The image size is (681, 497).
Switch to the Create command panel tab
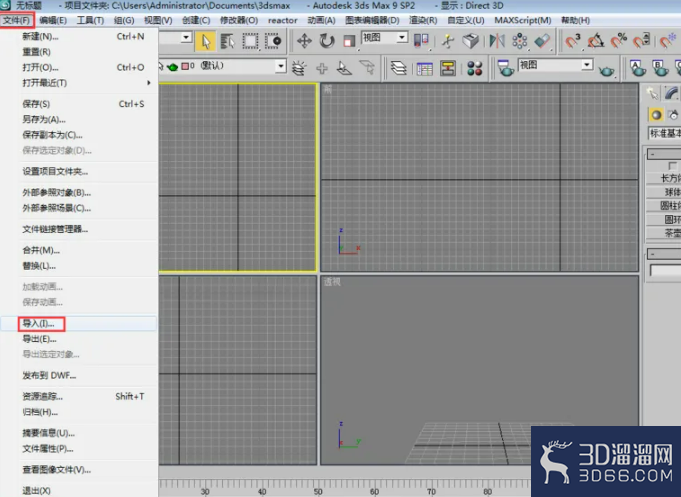[x=652, y=93]
